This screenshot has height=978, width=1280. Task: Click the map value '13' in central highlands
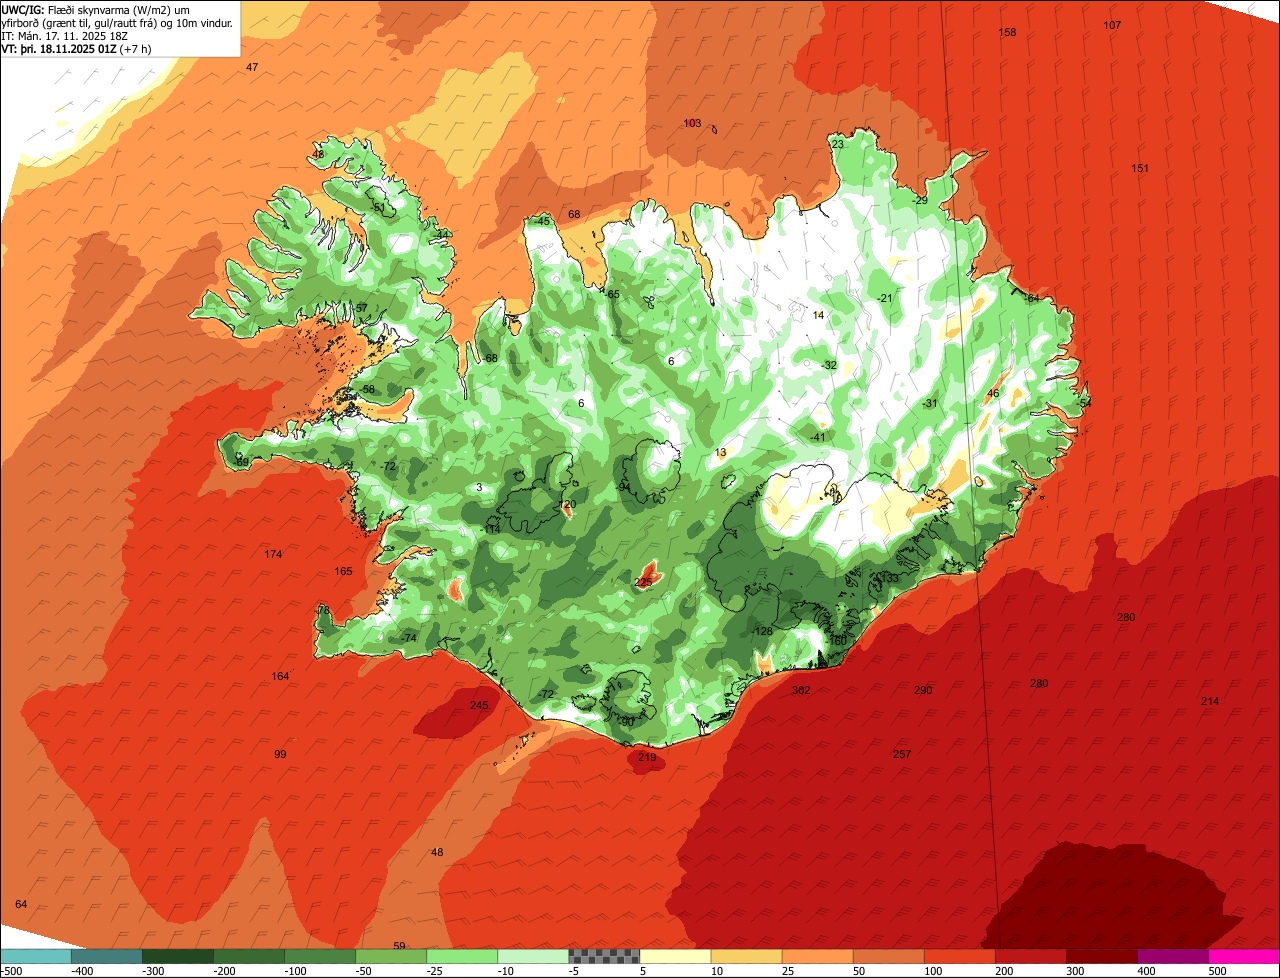(721, 453)
